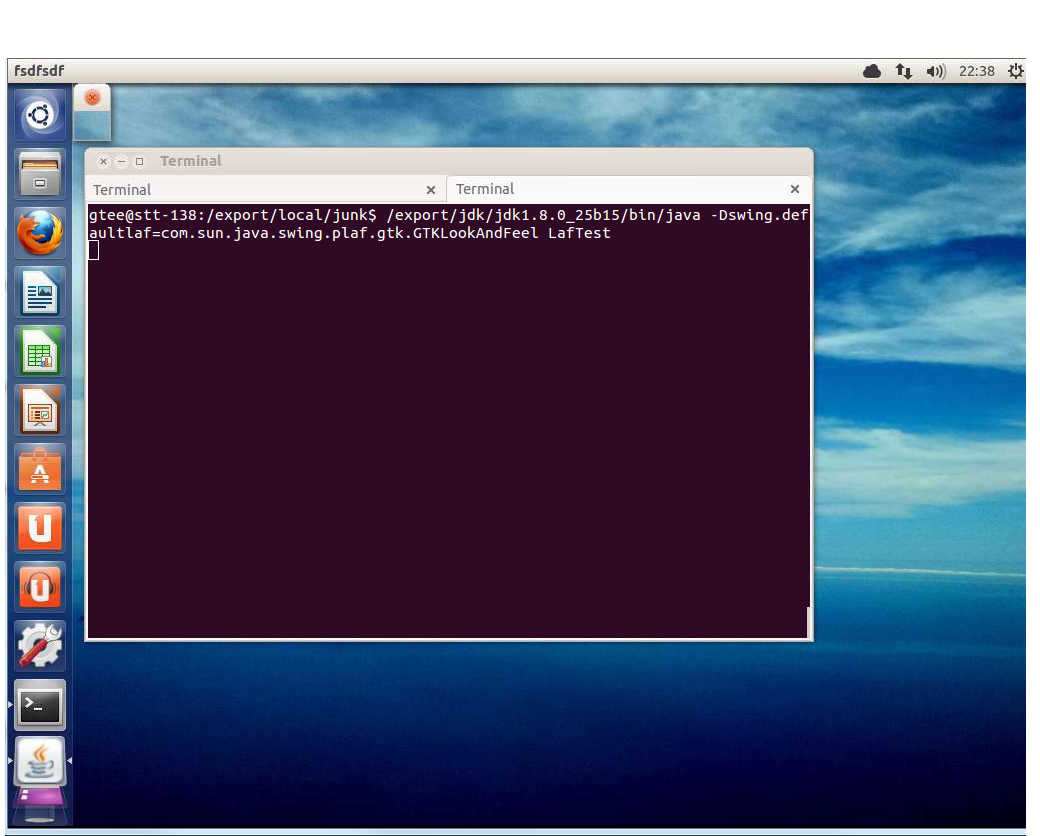Close the first Terminal tab
The width and height of the screenshot is (1040, 836).
(x=431, y=190)
